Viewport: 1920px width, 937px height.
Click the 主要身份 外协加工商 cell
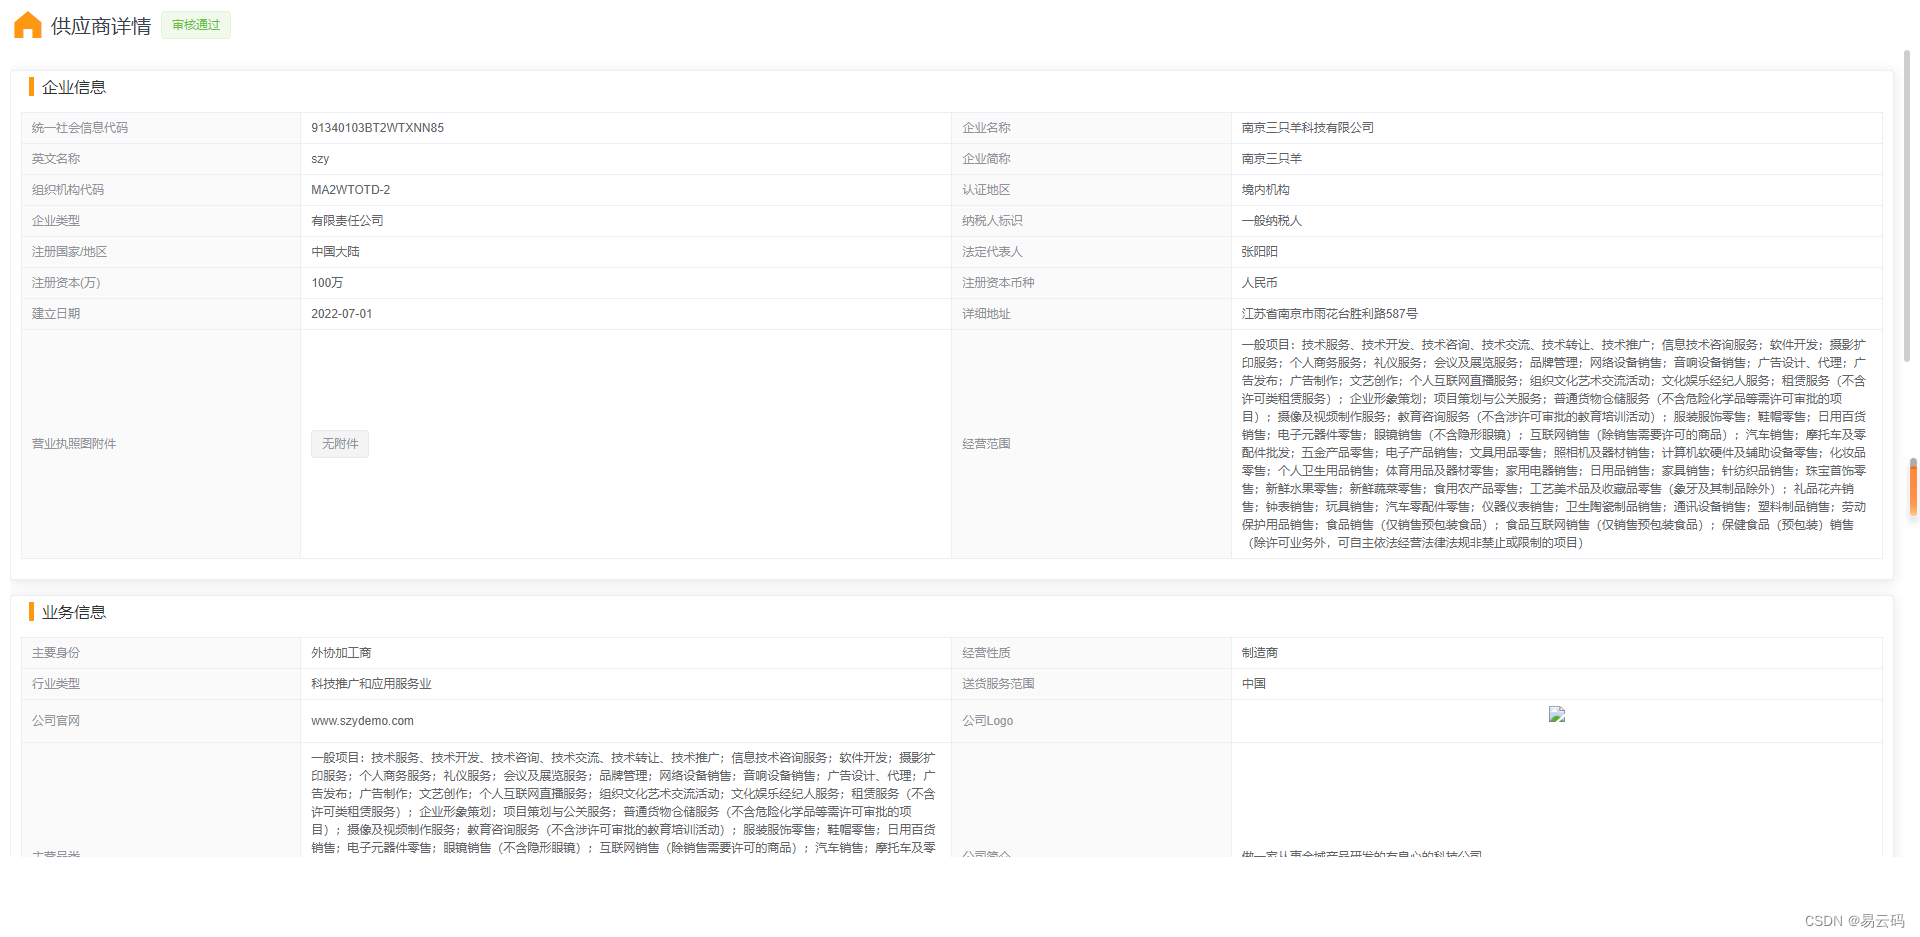340,652
